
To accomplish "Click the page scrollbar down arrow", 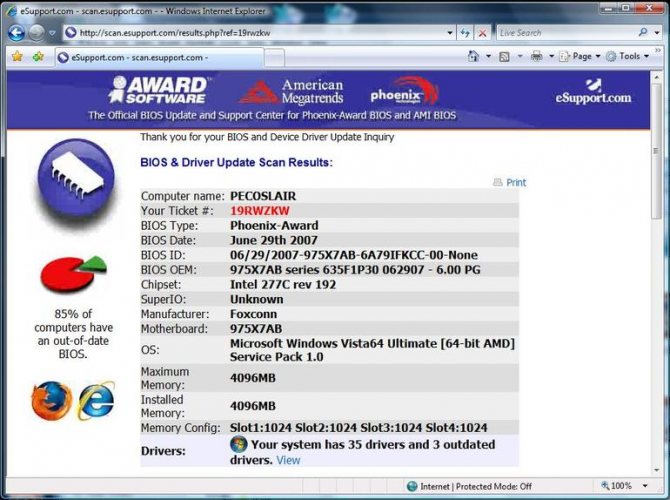I will 656,470.
